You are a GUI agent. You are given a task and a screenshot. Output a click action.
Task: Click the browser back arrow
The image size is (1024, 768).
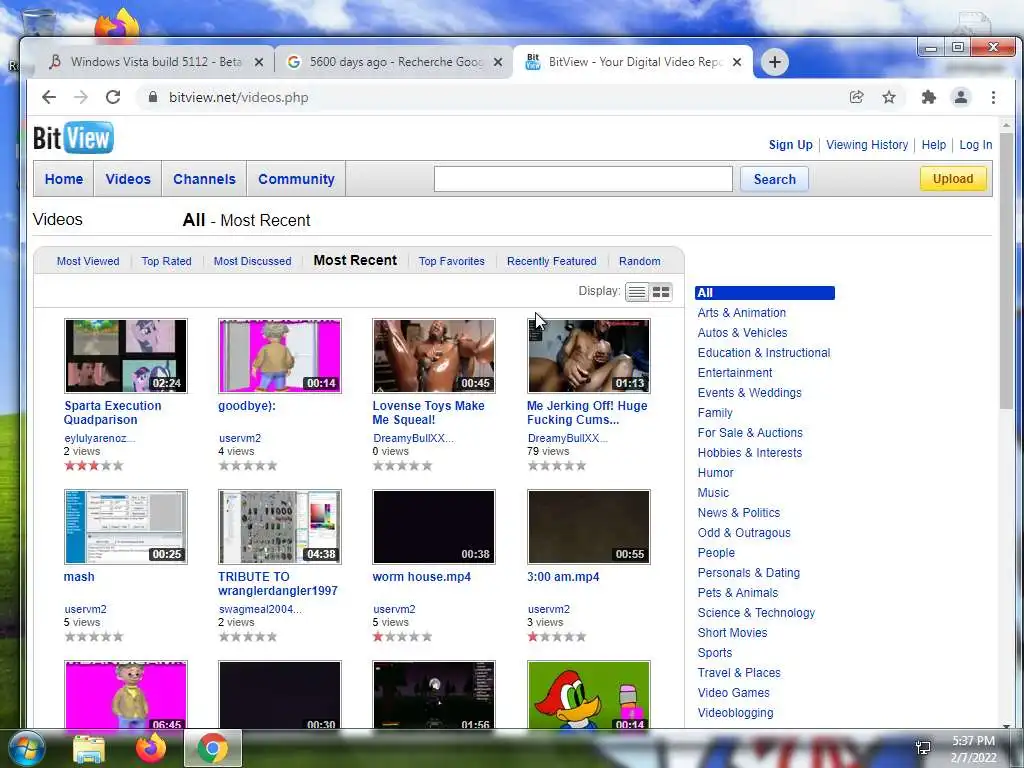coord(49,97)
